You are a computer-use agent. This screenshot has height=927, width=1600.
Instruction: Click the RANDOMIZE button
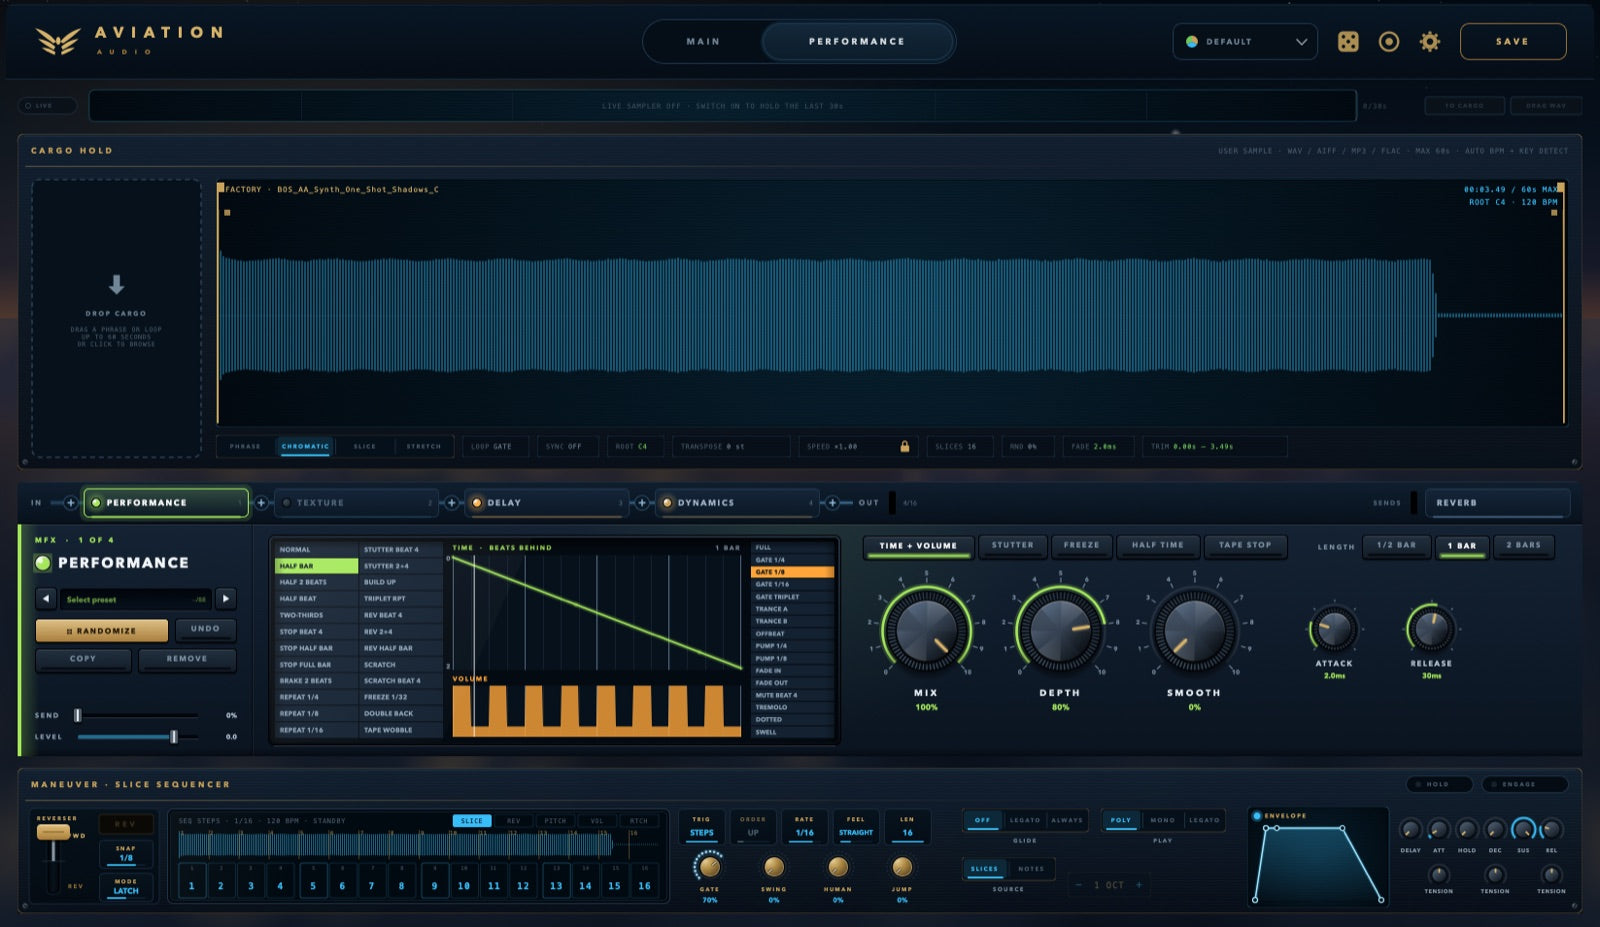(x=102, y=631)
